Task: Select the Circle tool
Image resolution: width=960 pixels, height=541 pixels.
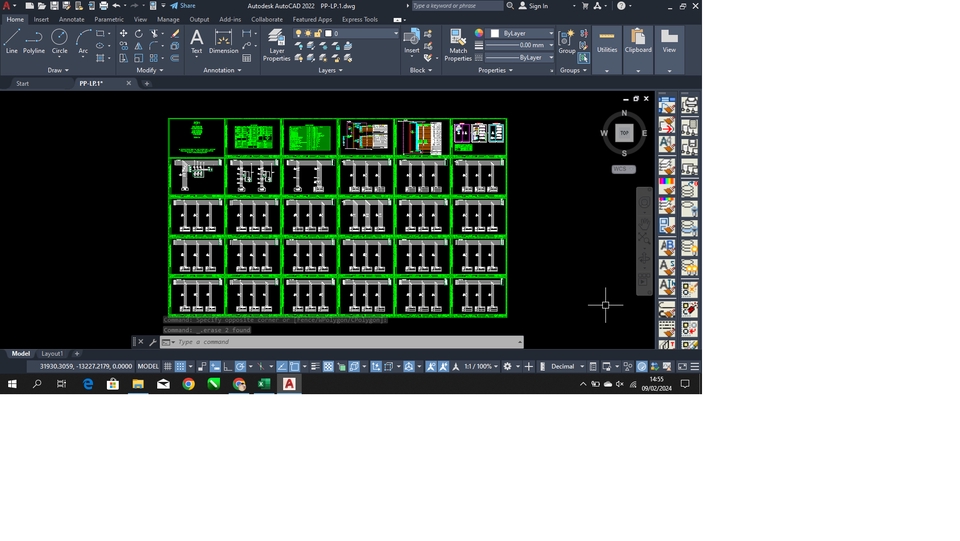Action: click(59, 42)
